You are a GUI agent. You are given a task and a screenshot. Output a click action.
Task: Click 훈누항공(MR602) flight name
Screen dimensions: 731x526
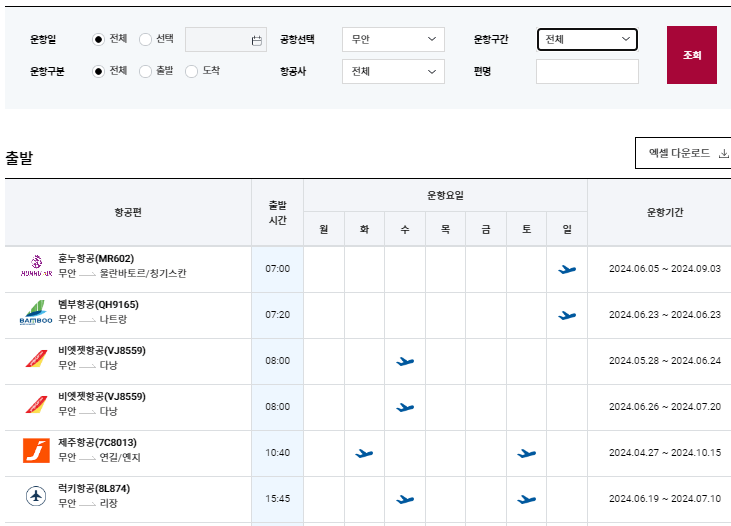[96, 258]
